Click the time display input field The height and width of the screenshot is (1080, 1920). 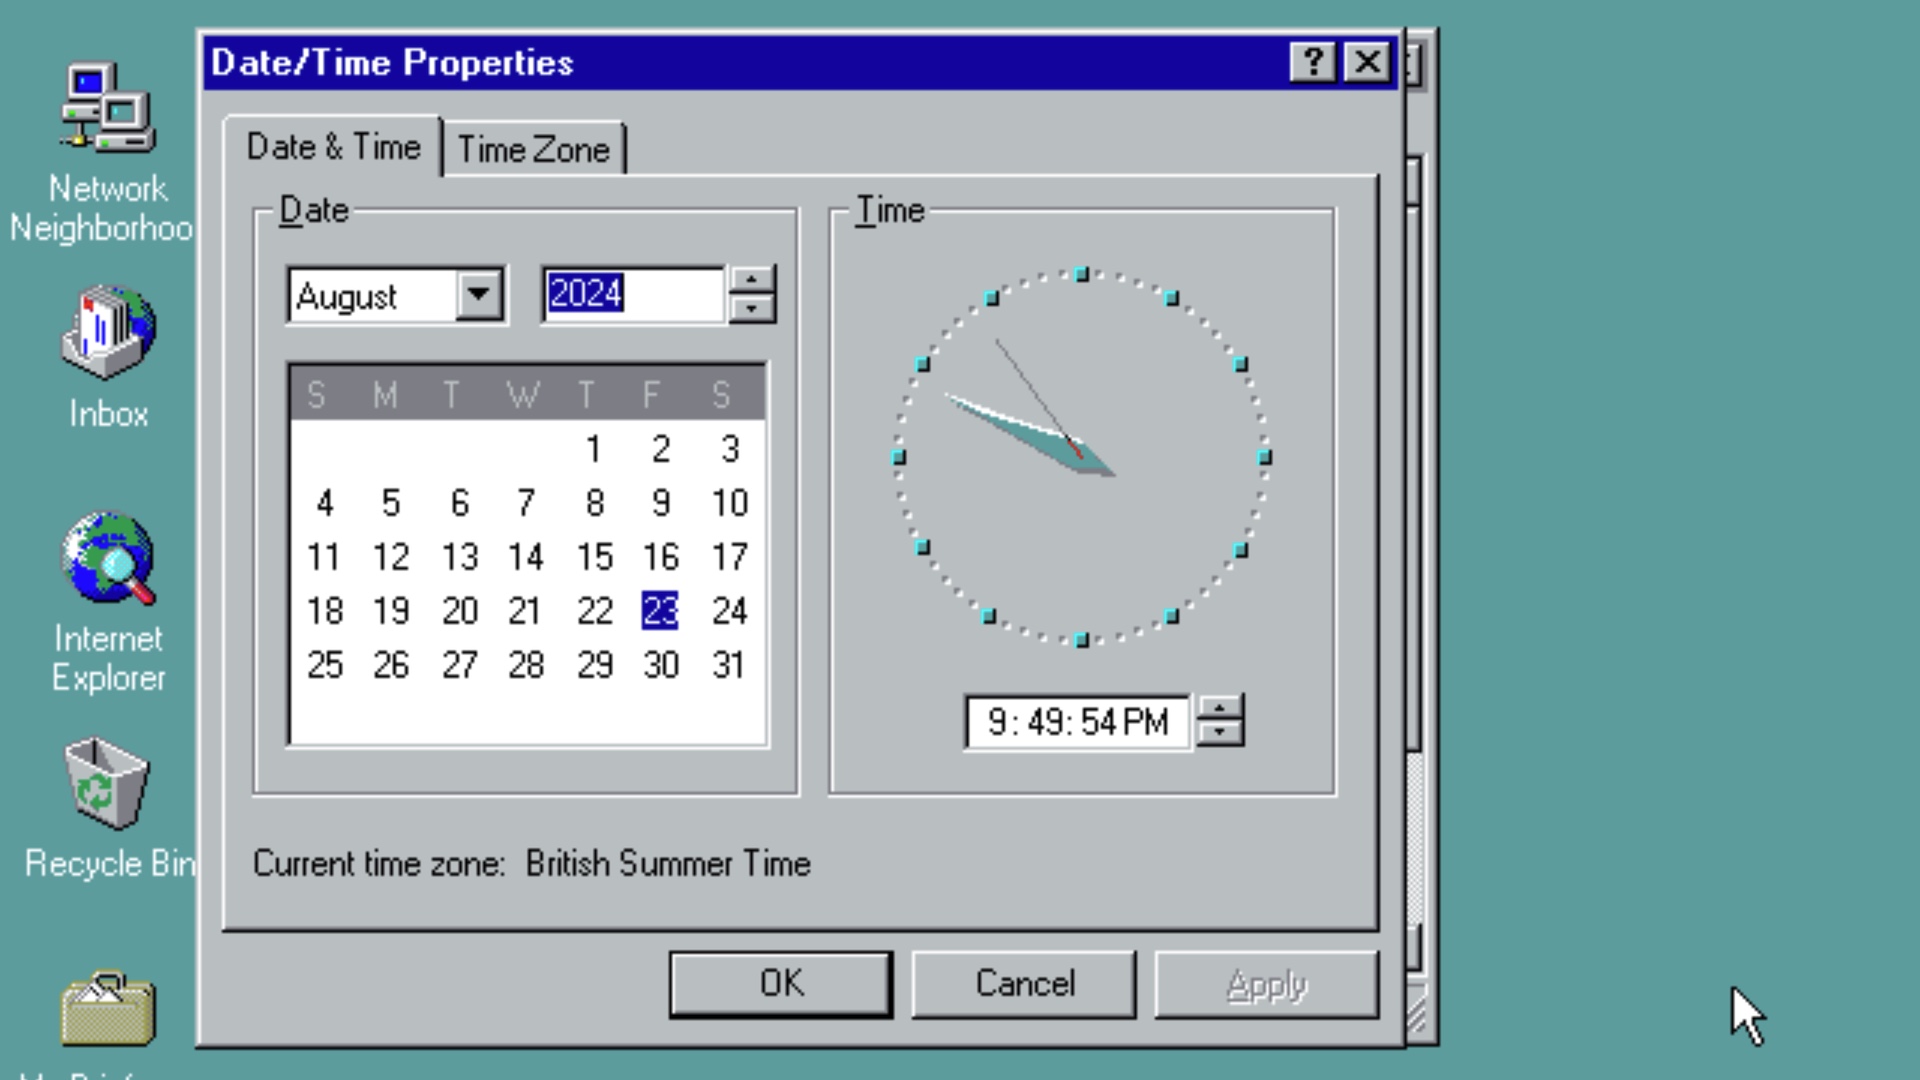(x=1080, y=723)
